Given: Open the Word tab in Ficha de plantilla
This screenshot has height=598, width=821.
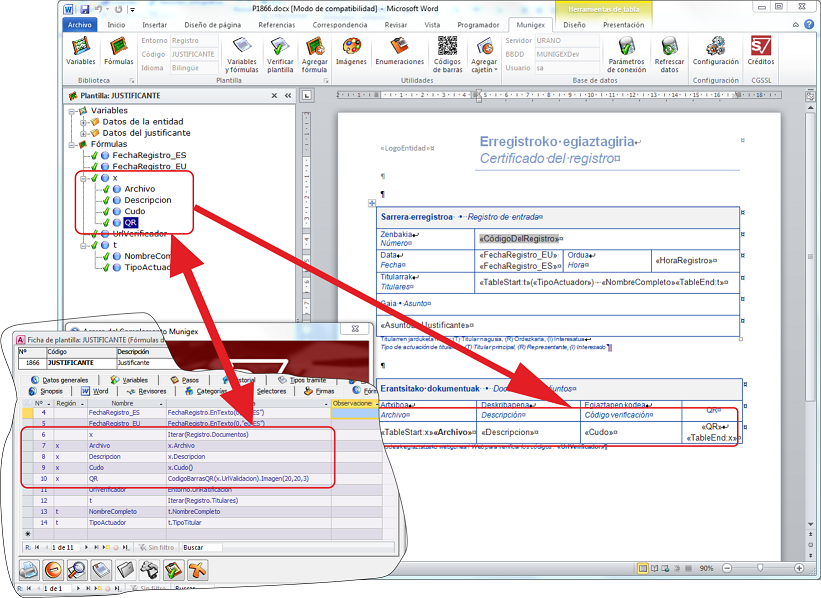Looking at the screenshot, I should (95, 391).
